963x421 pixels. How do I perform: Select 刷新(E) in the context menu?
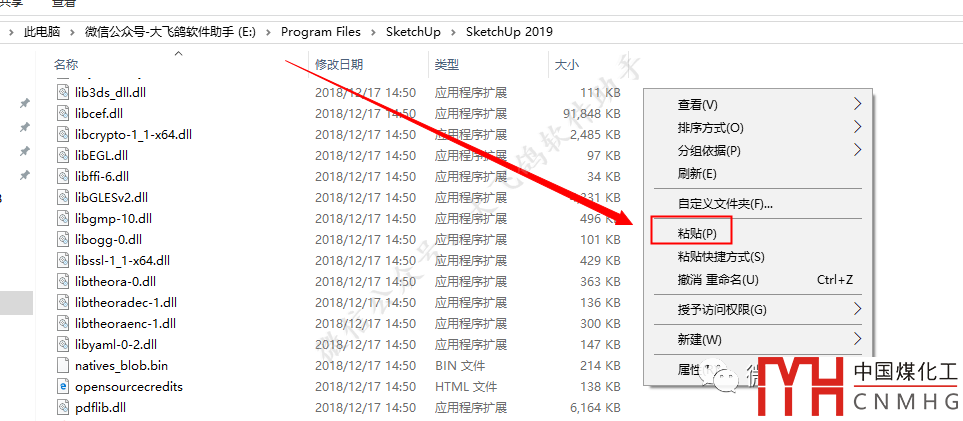pyautogui.click(x=697, y=174)
